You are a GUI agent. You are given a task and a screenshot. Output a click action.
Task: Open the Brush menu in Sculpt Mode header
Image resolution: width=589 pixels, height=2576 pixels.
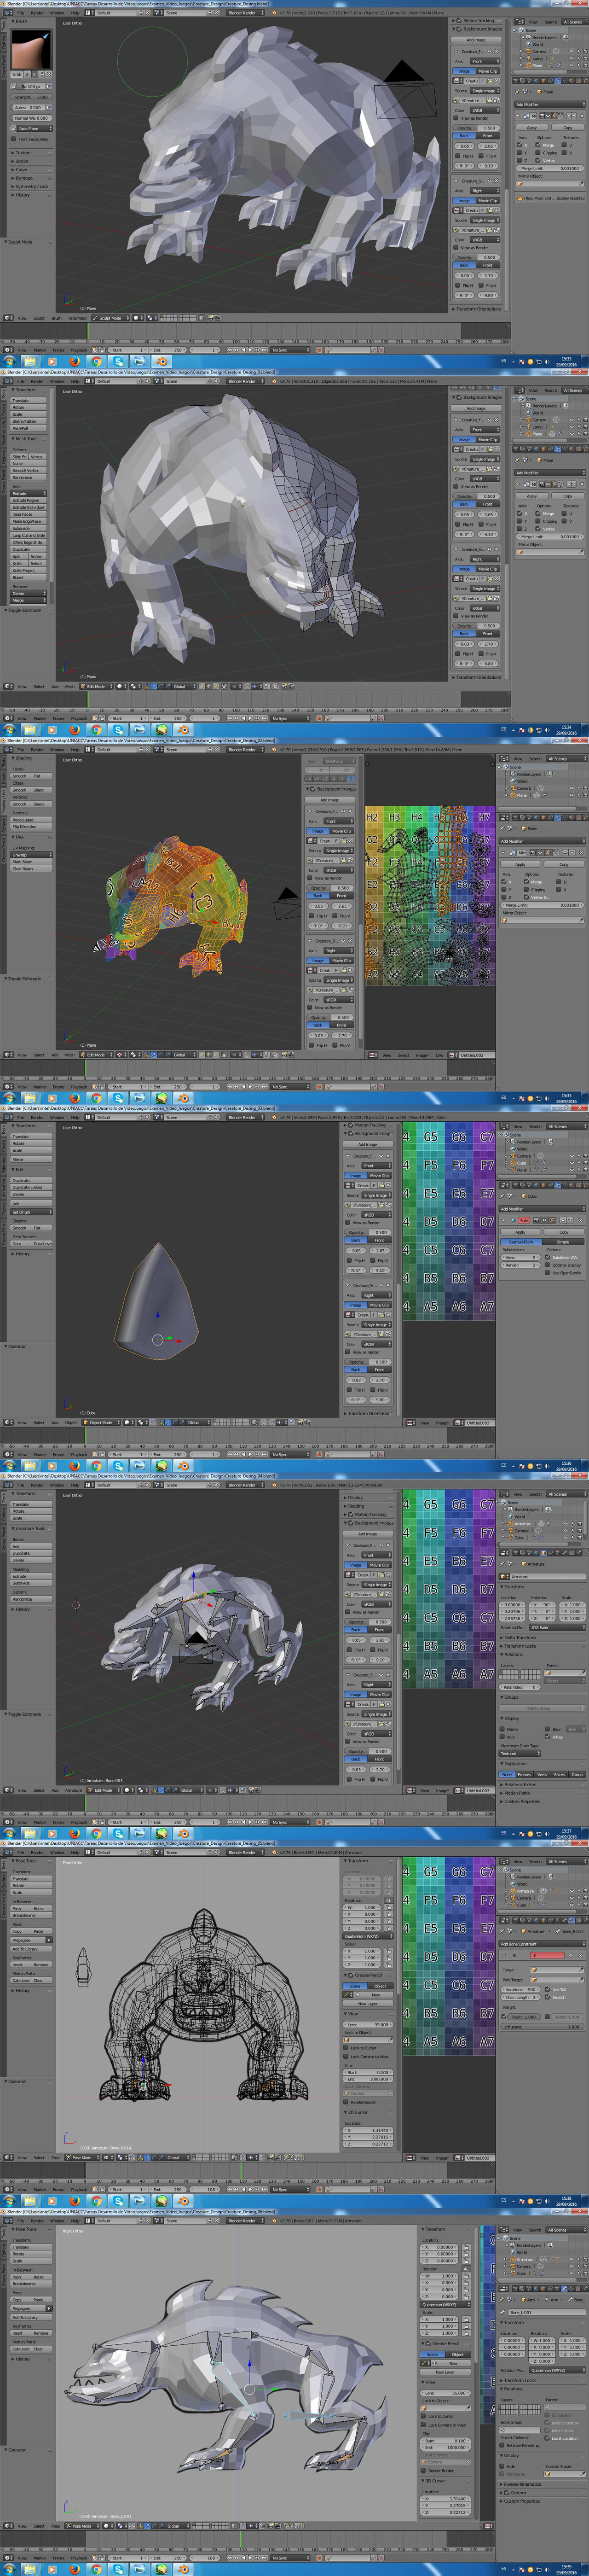click(56, 318)
